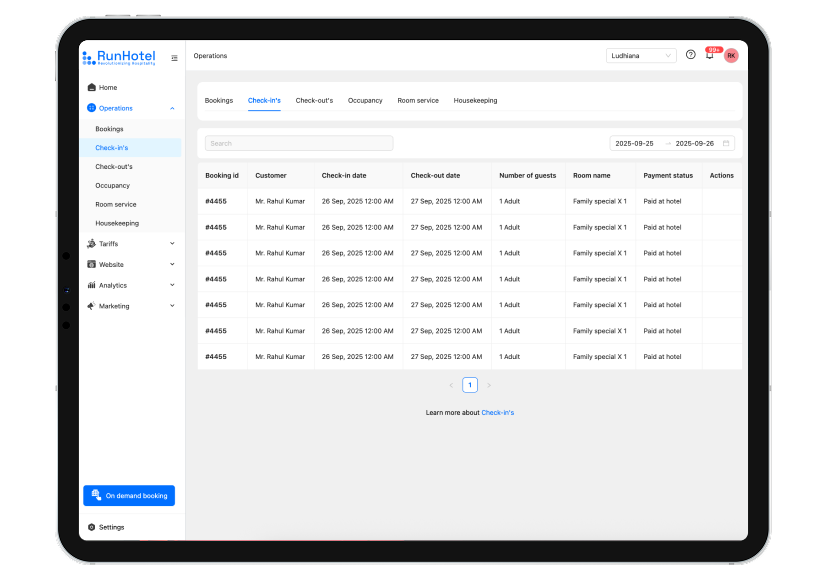This screenshot has height=582, width=828.
Task: Collapse the Operations menu chevron
Action: (172, 108)
